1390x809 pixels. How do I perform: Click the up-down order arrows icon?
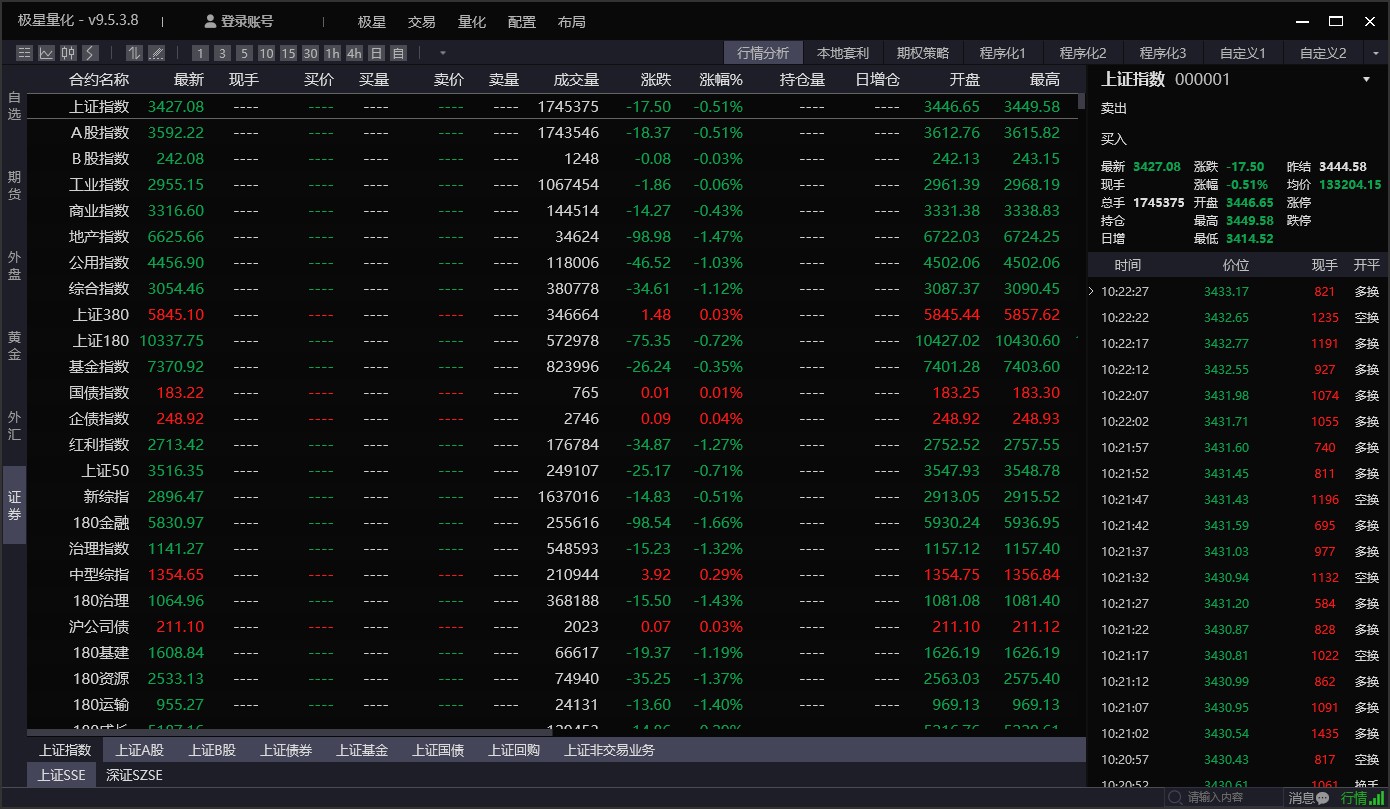point(134,53)
